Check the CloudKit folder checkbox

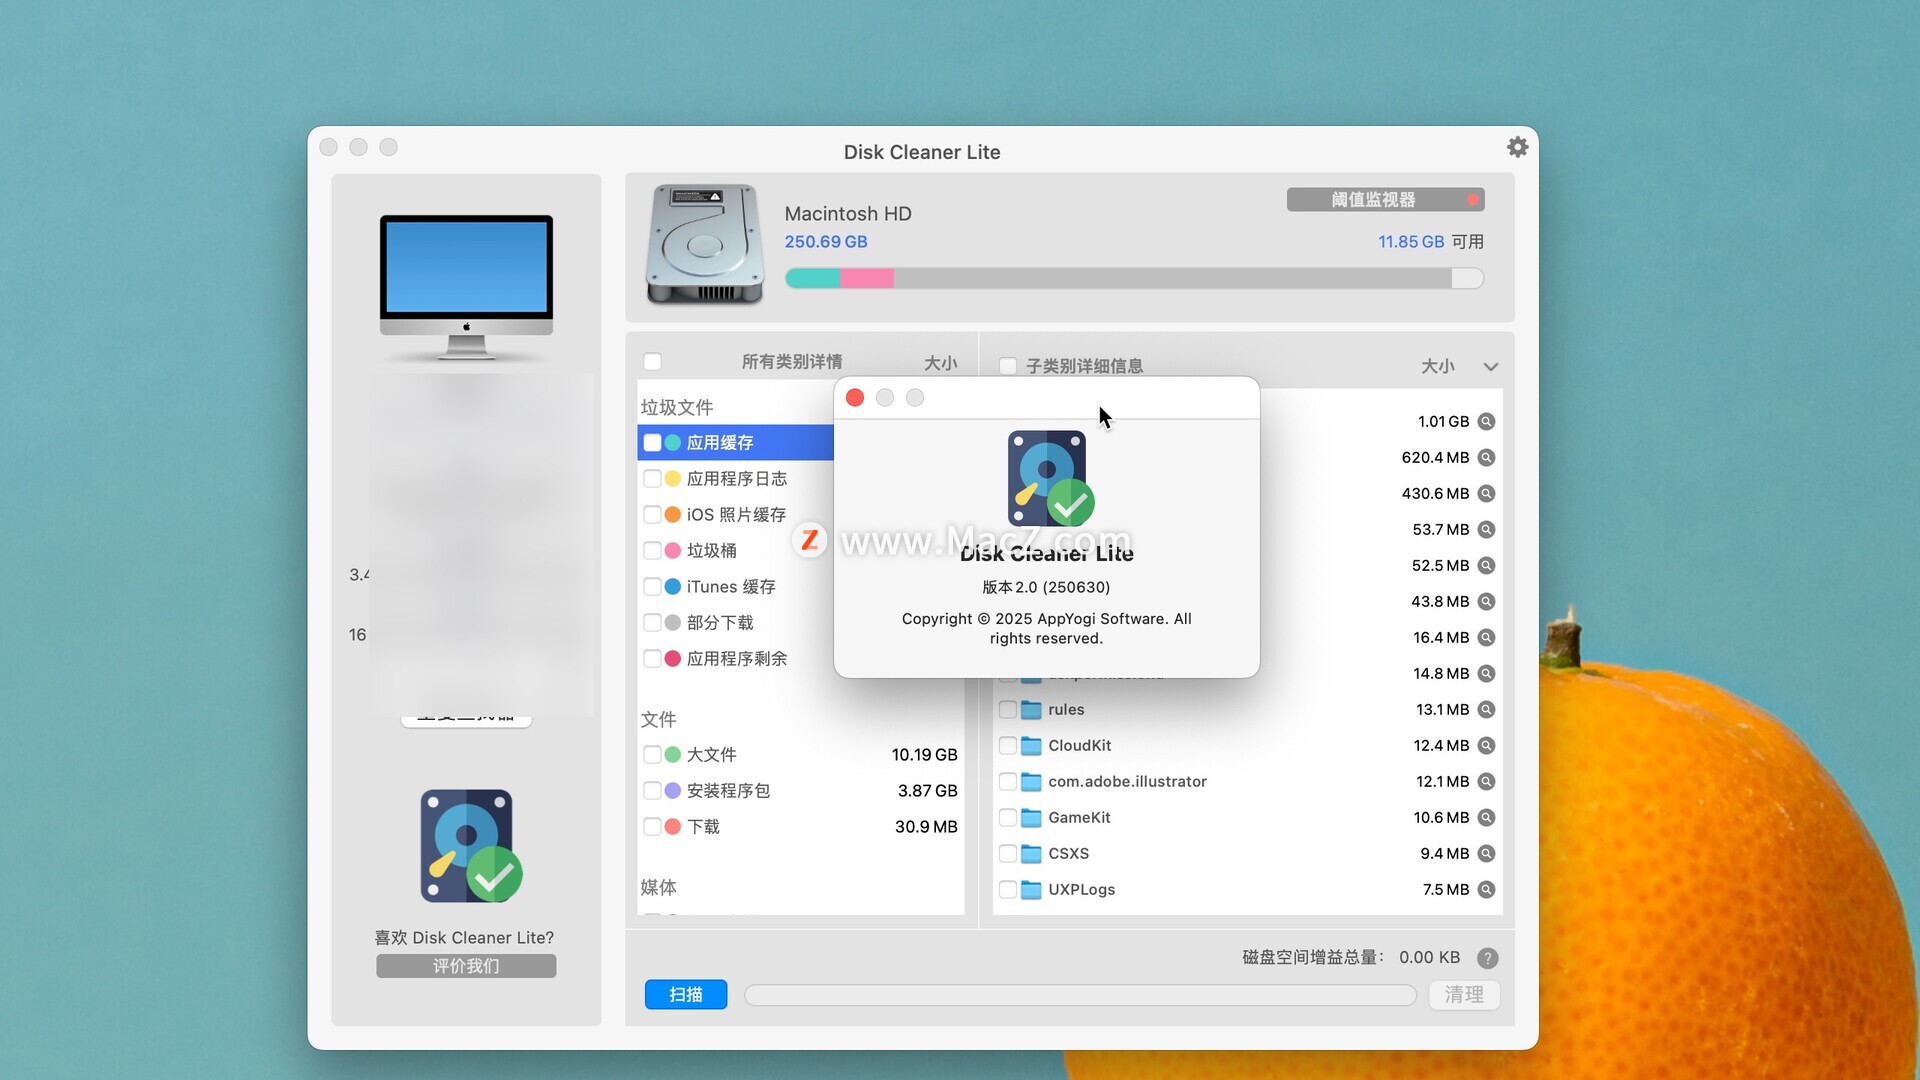[1008, 746]
